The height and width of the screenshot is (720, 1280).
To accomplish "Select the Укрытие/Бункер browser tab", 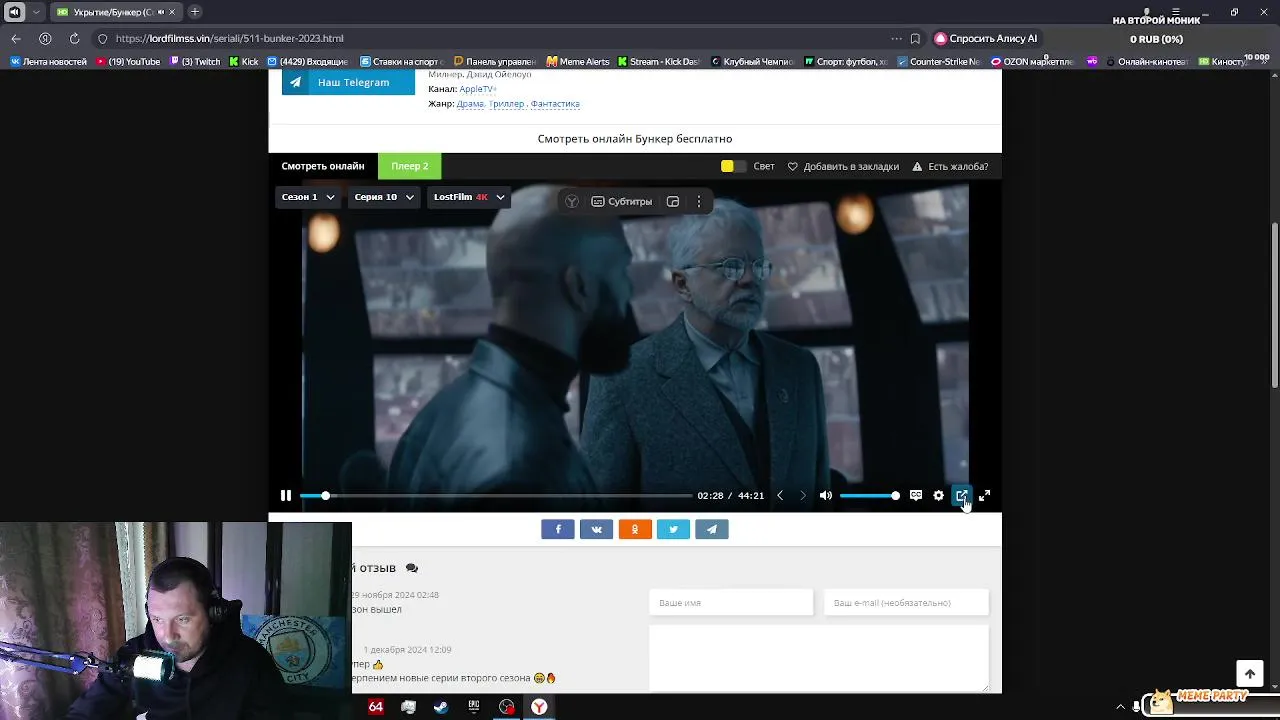I will pos(115,12).
